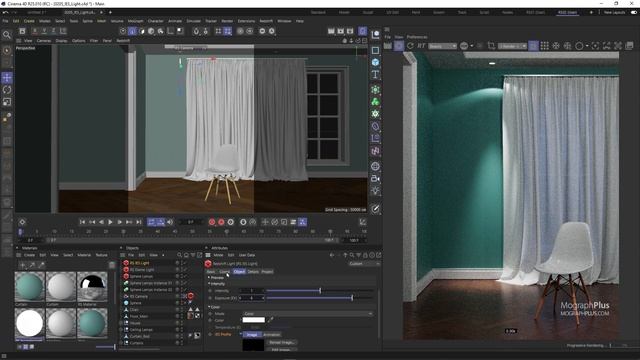Image resolution: width=640 pixels, height=360 pixels.
Task: Click the Render to Picture Viewer icon
Action: 340,31
